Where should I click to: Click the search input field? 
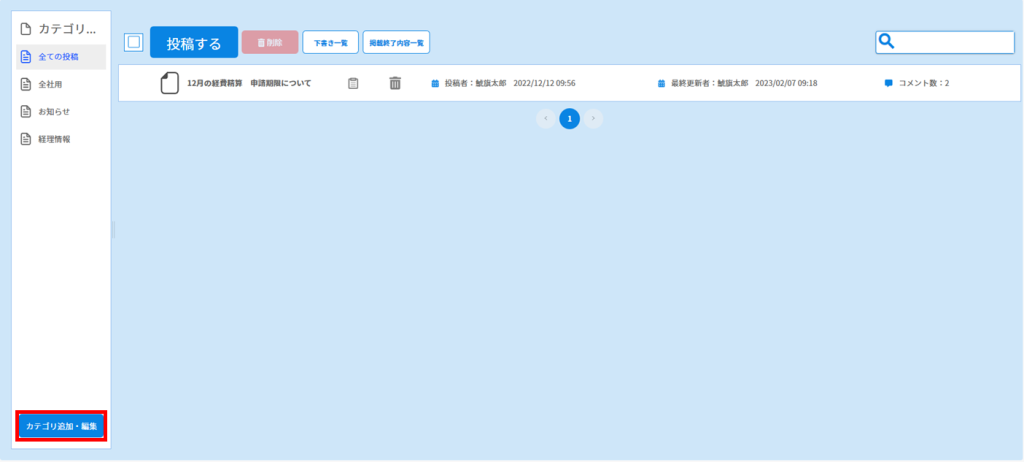944,42
